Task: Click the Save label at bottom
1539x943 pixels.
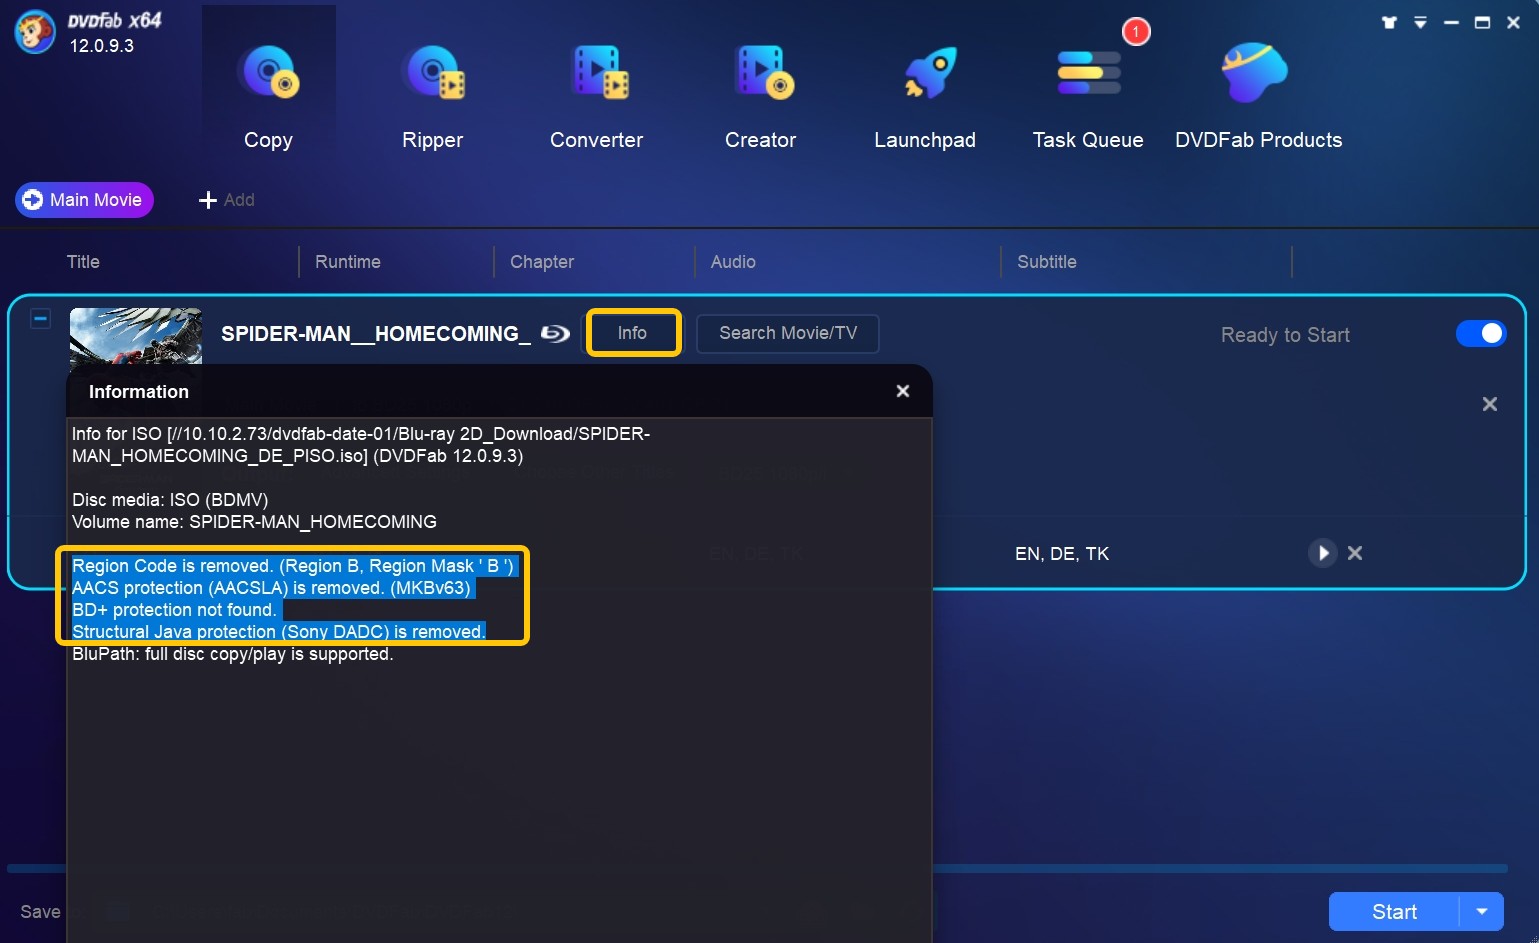Action: point(40,912)
